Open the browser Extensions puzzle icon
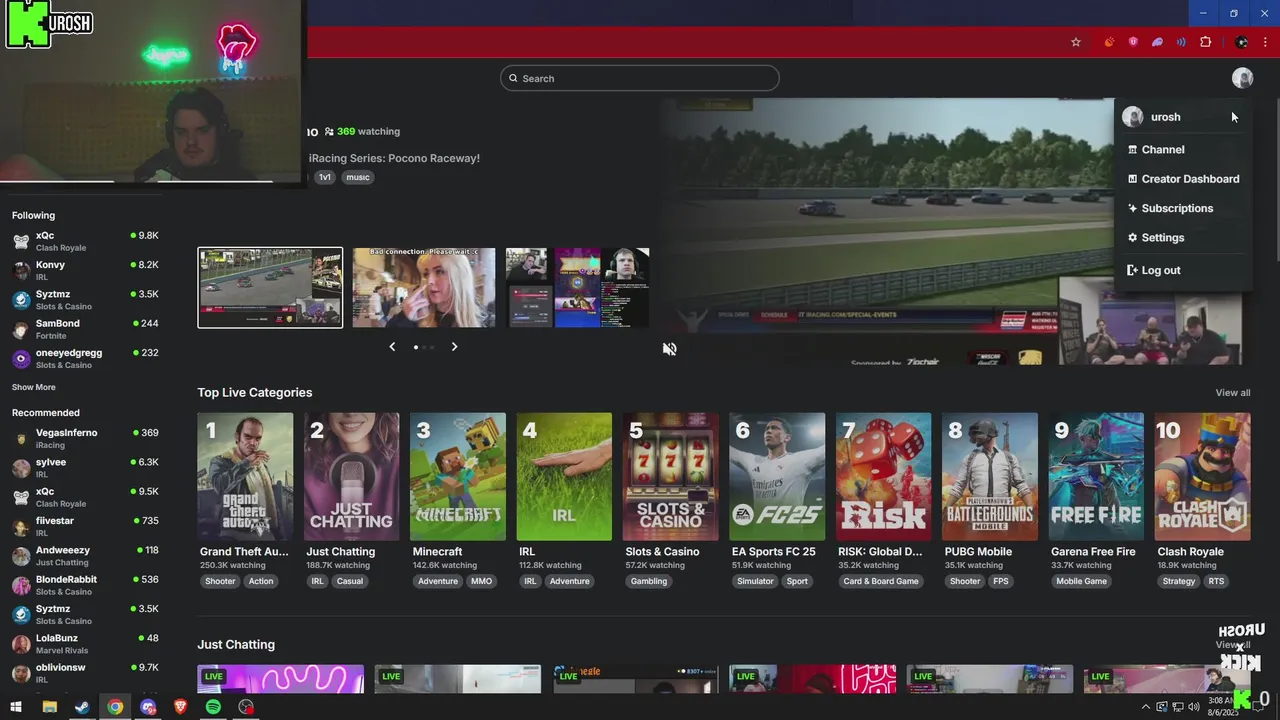 (x=1205, y=42)
